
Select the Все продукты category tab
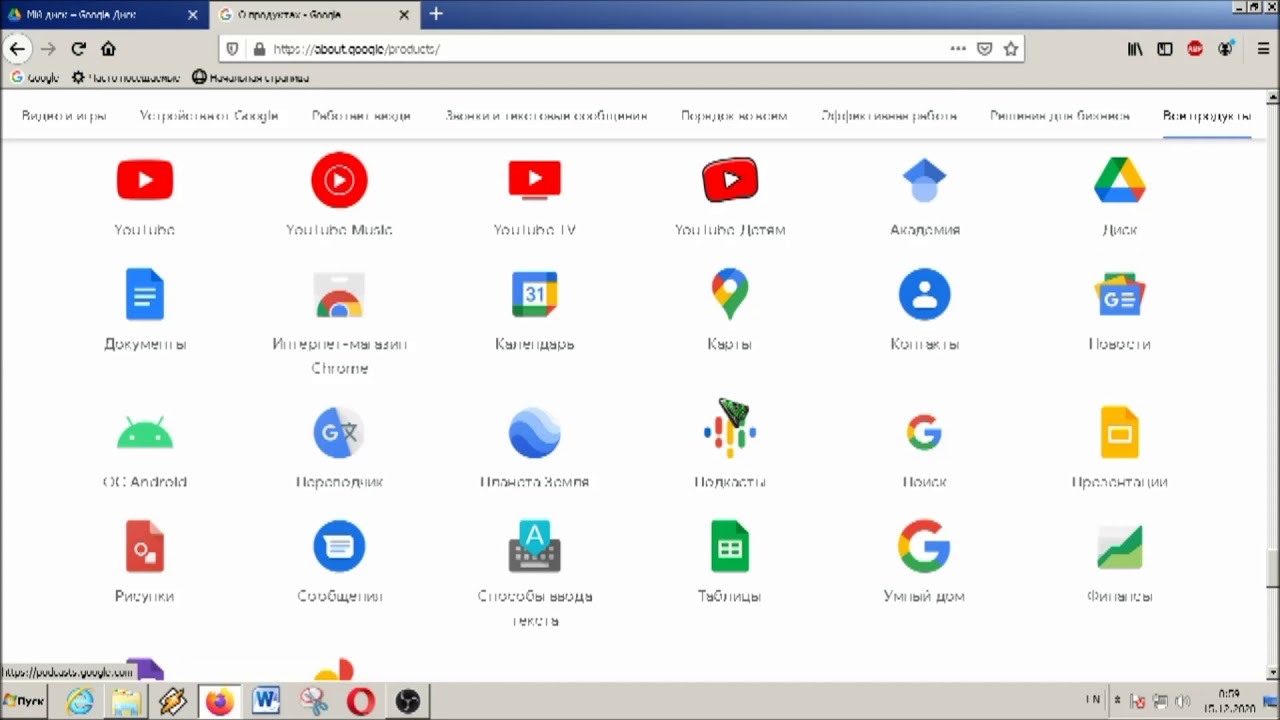(x=1206, y=116)
